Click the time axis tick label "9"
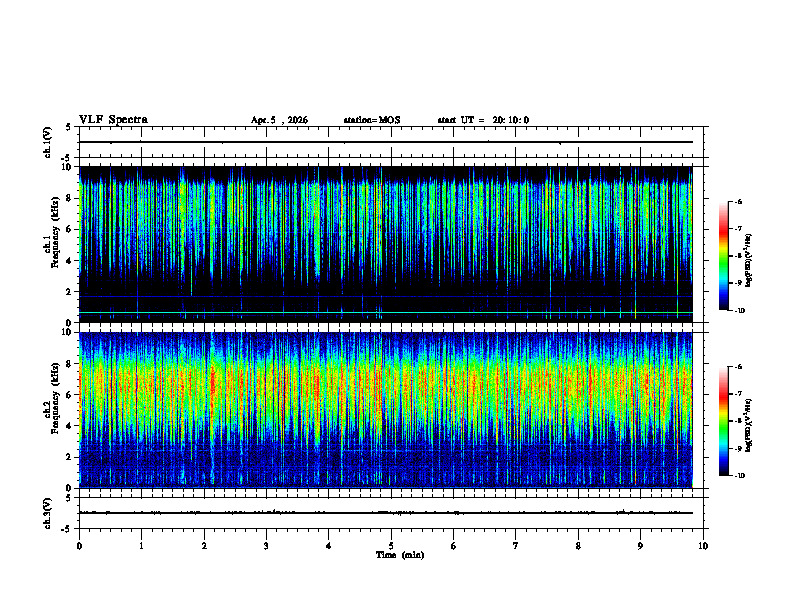 [640, 546]
